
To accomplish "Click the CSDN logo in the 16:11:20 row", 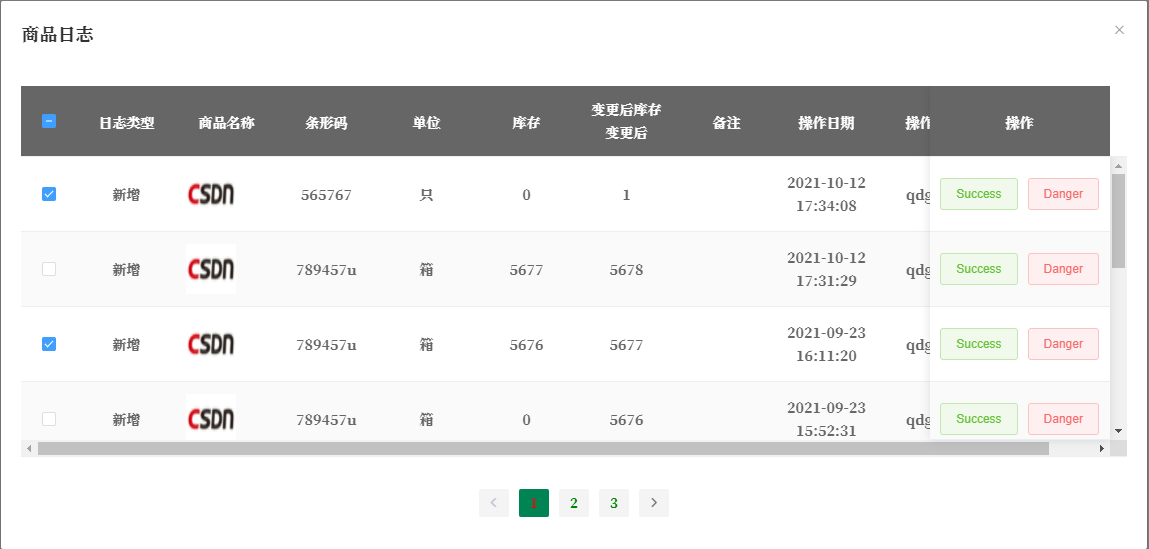I will click(211, 344).
